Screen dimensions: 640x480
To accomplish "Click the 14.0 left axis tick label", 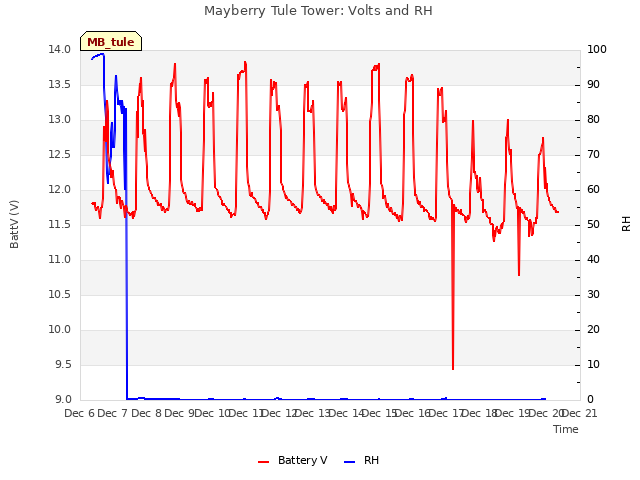I will pyautogui.click(x=60, y=49).
